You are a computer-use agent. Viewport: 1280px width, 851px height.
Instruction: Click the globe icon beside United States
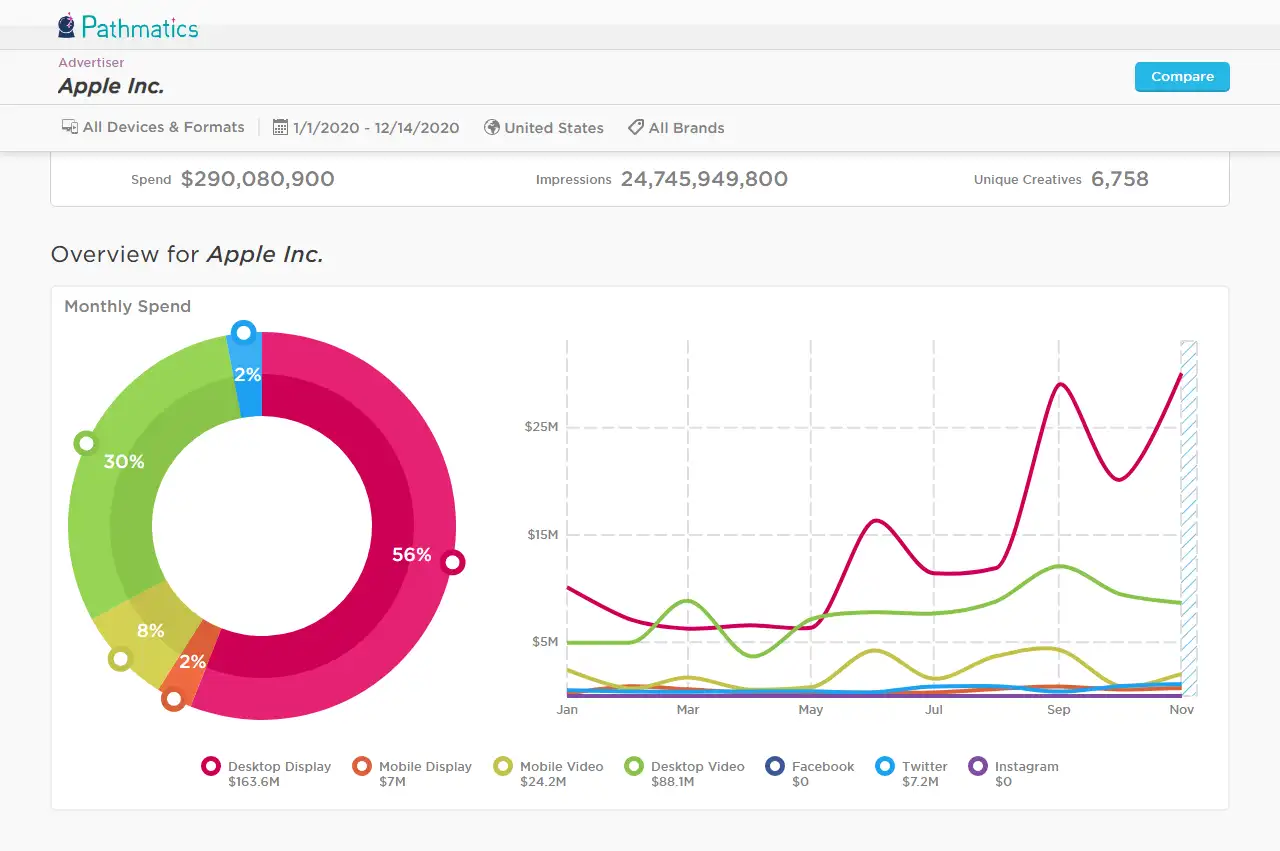(491, 127)
